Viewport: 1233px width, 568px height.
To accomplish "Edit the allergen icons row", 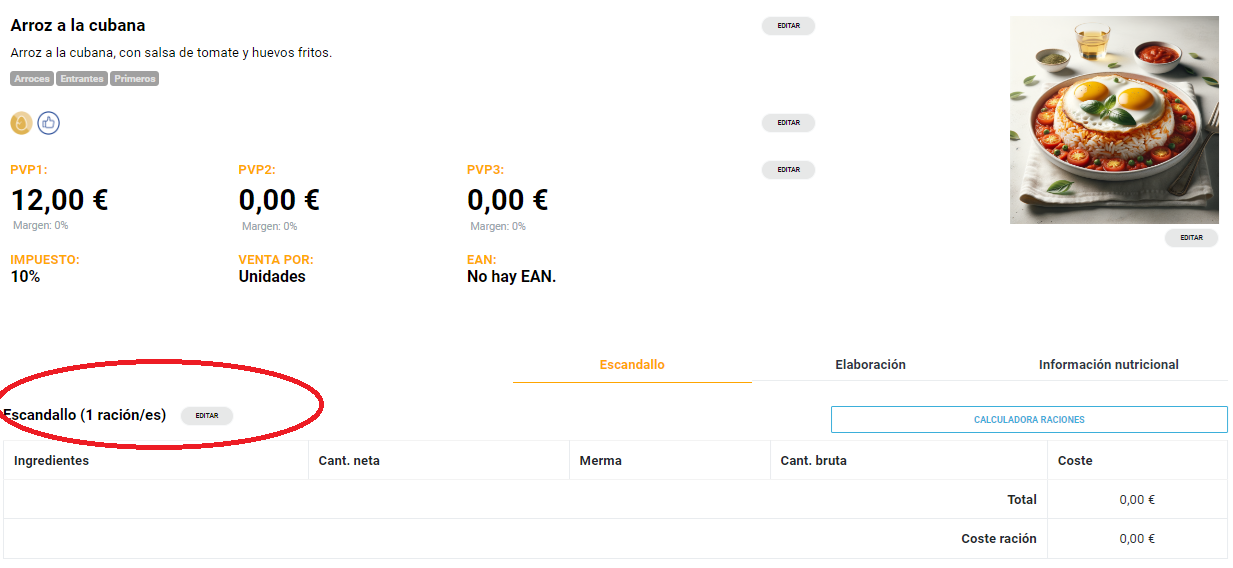I will (x=788, y=123).
